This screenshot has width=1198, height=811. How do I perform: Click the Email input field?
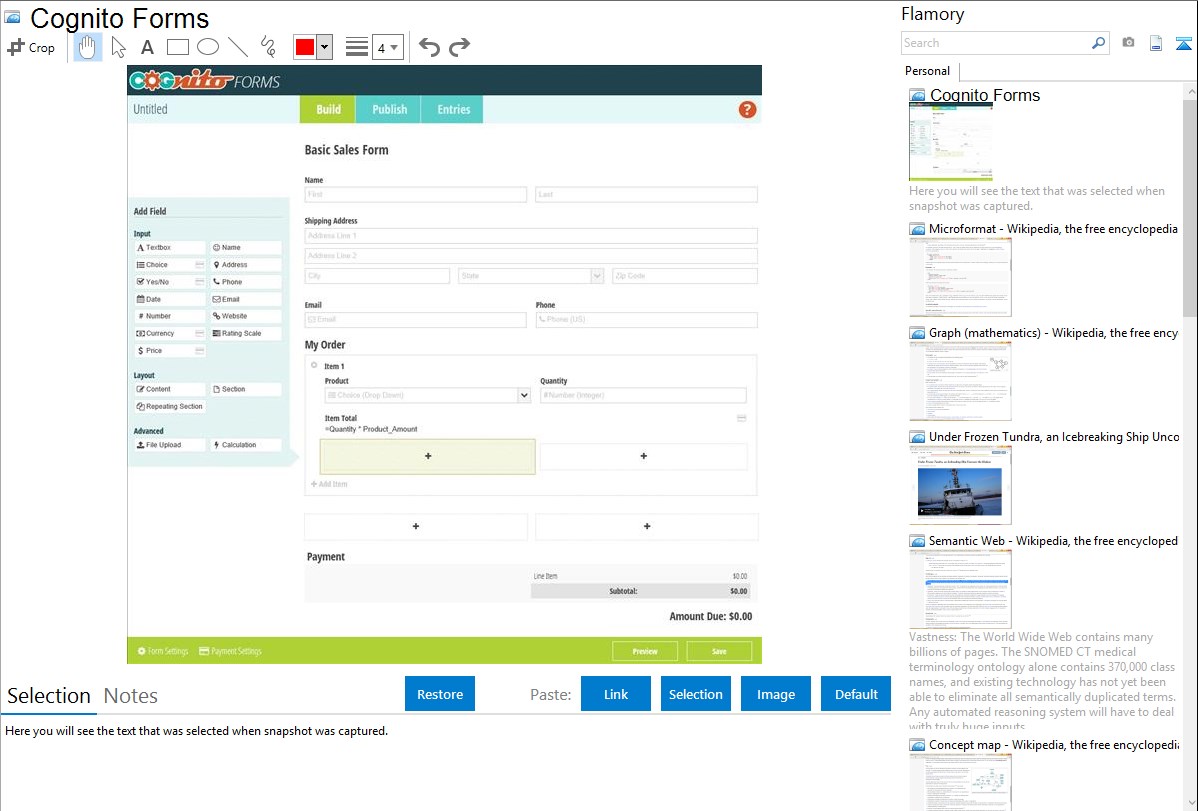click(x=416, y=320)
